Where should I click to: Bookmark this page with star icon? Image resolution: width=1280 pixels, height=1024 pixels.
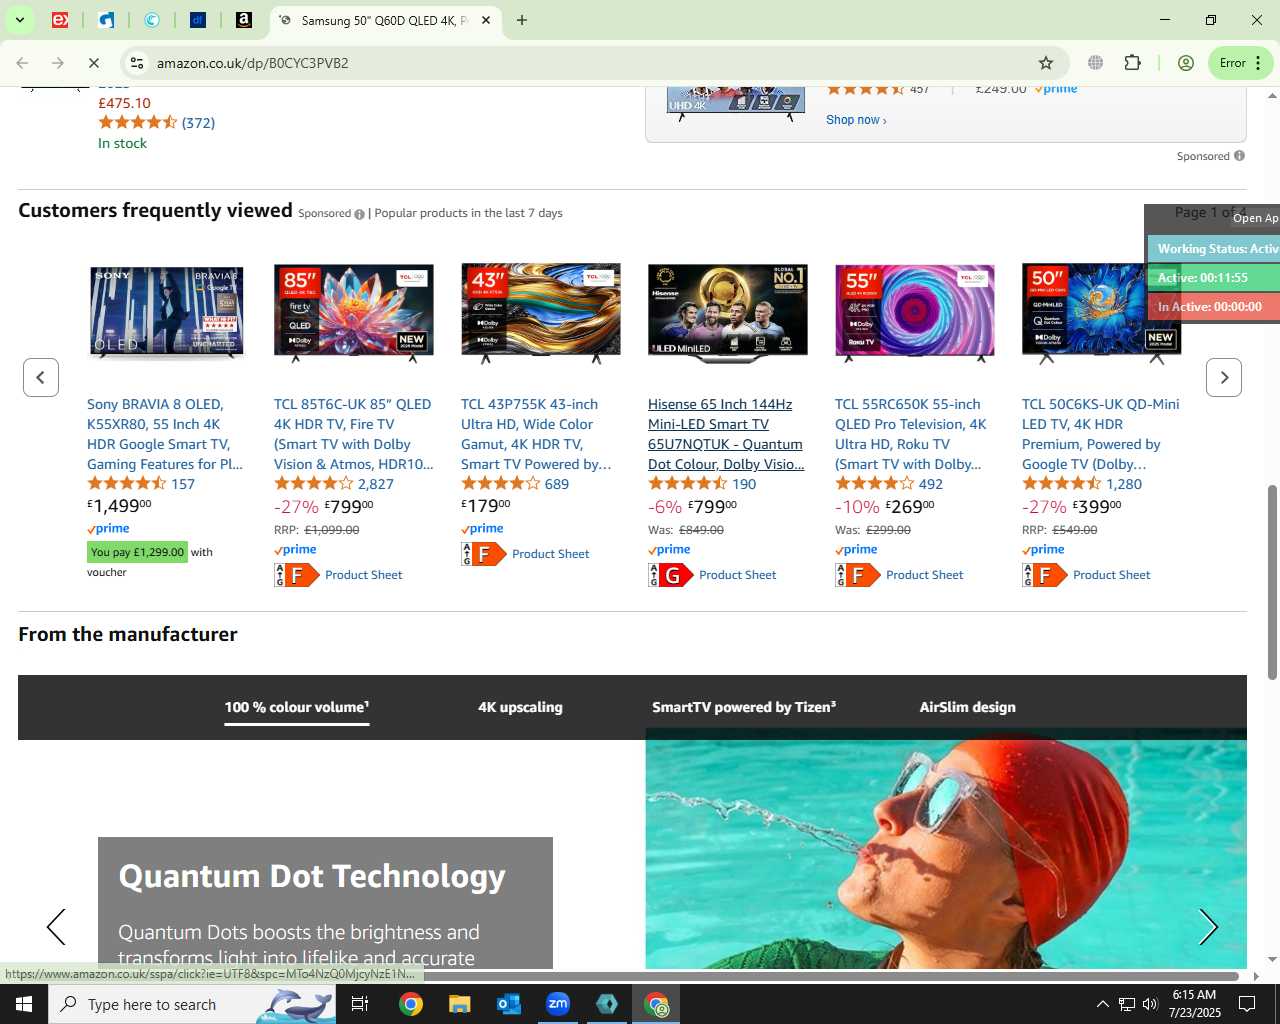(1046, 63)
